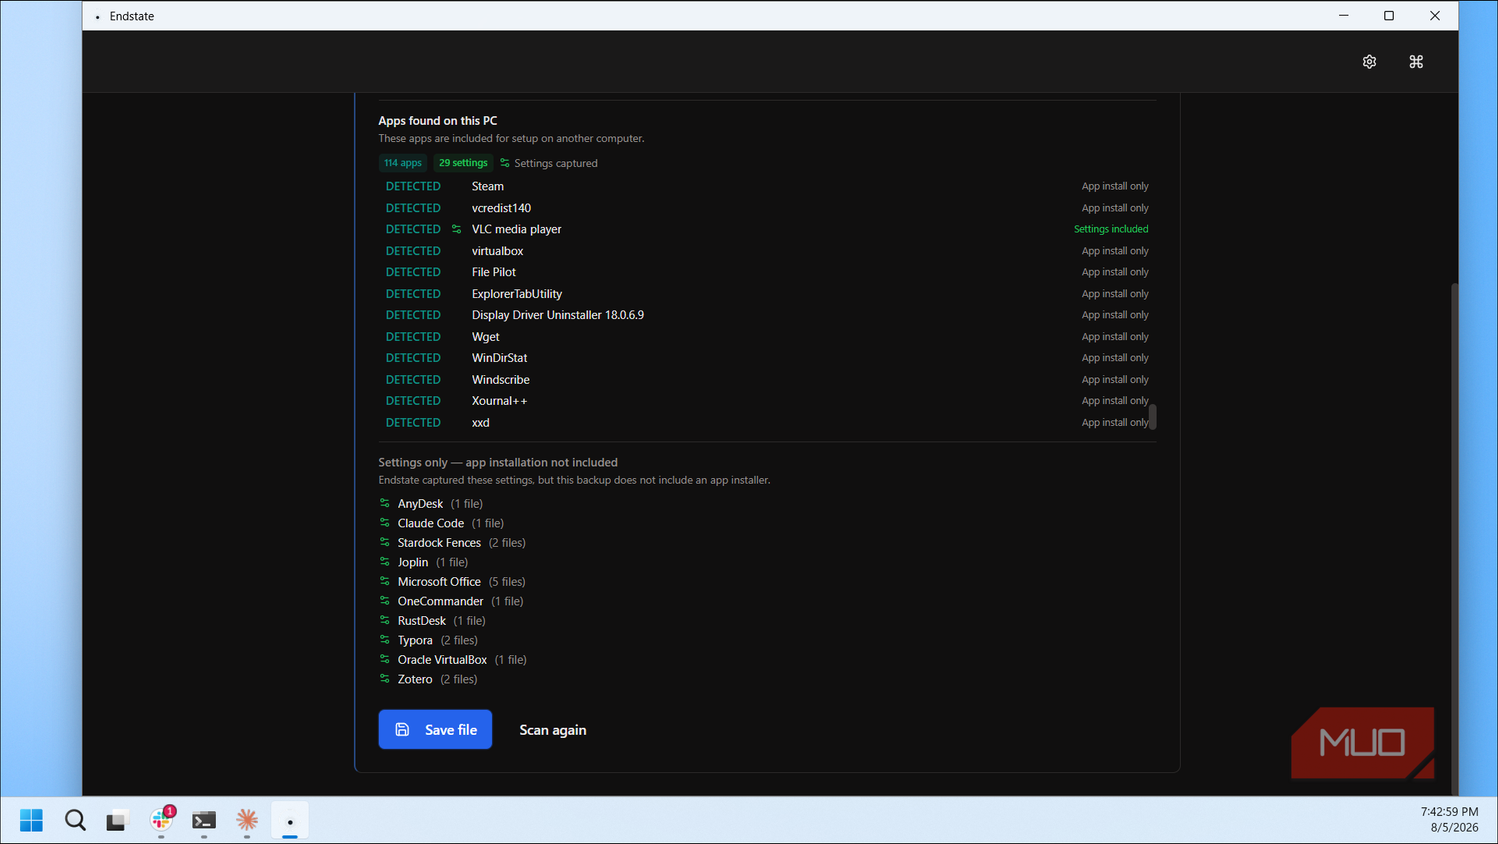Click the Zotero settings entry
The width and height of the screenshot is (1498, 844).
428,679
